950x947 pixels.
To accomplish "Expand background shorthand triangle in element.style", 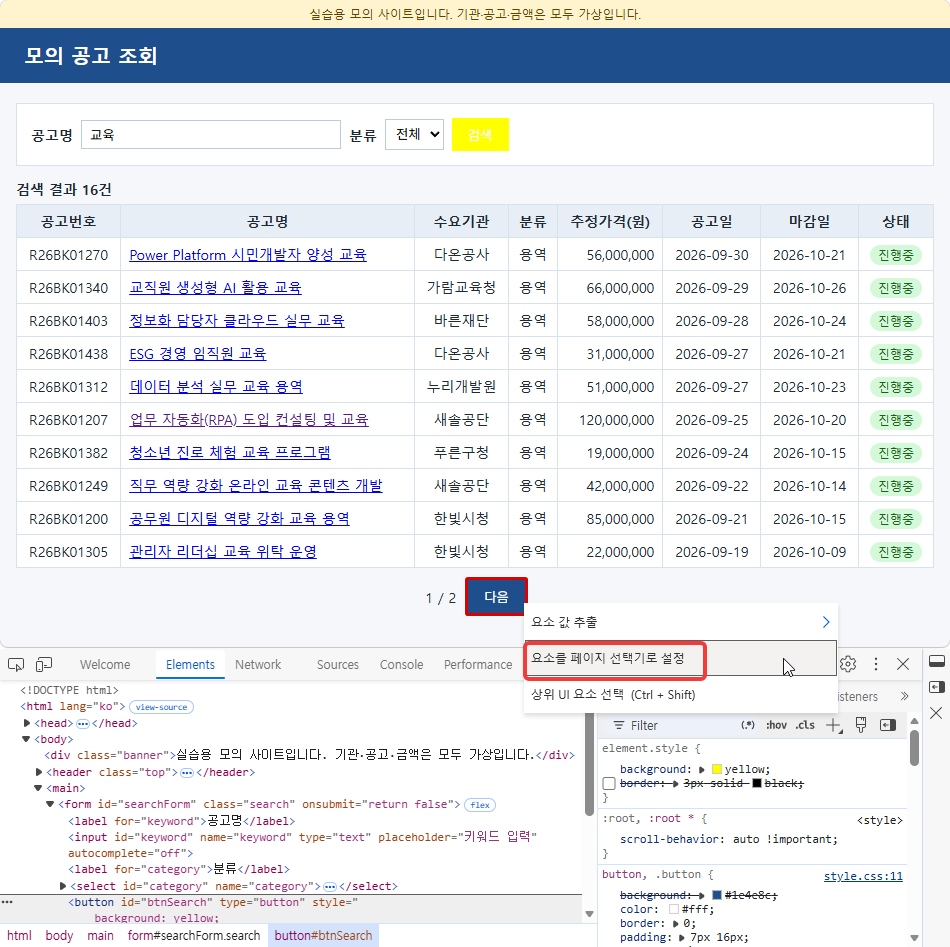I will point(702,769).
